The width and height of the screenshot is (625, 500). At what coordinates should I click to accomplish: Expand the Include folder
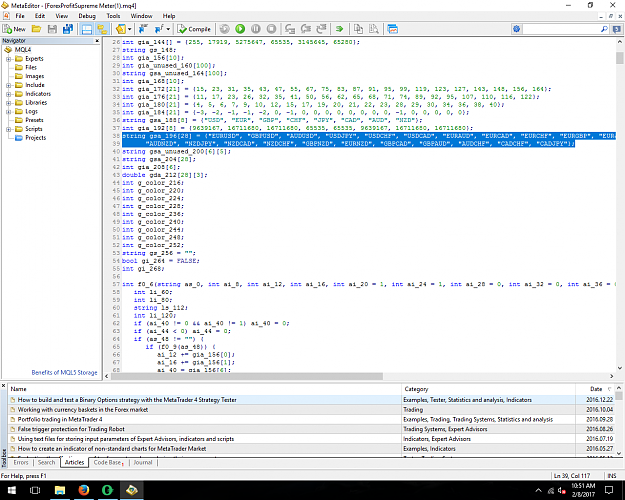(x=8, y=85)
